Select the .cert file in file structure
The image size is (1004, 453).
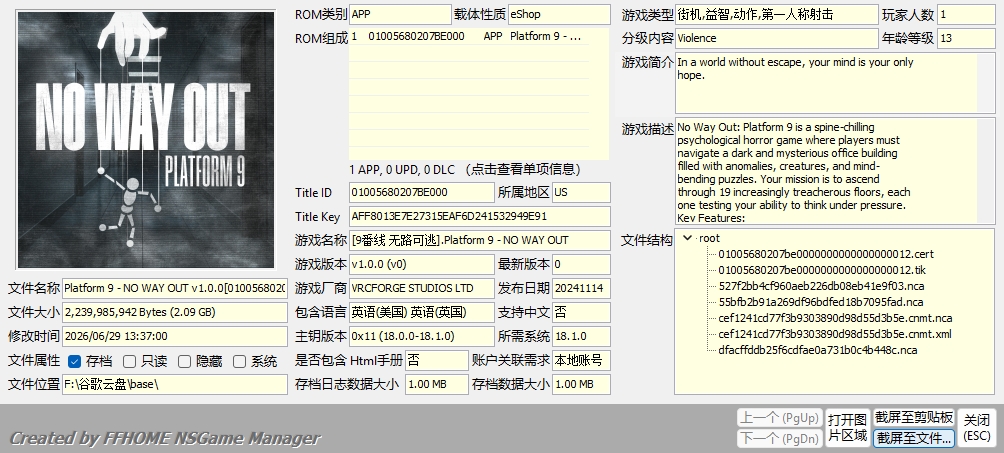825,254
